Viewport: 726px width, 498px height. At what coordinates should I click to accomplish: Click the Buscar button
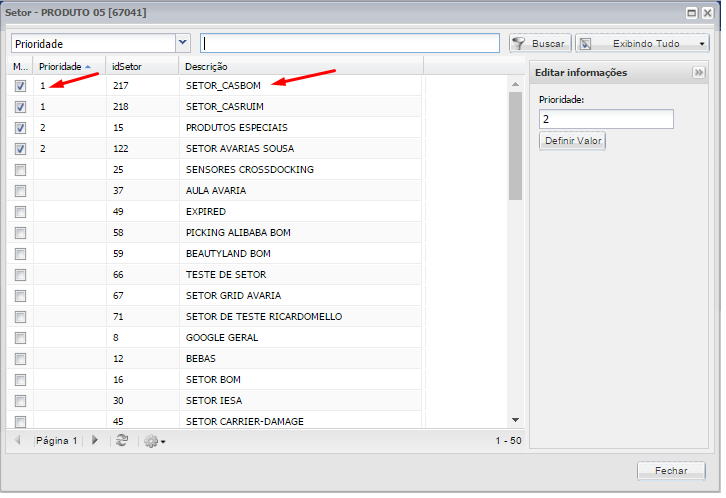click(x=540, y=44)
